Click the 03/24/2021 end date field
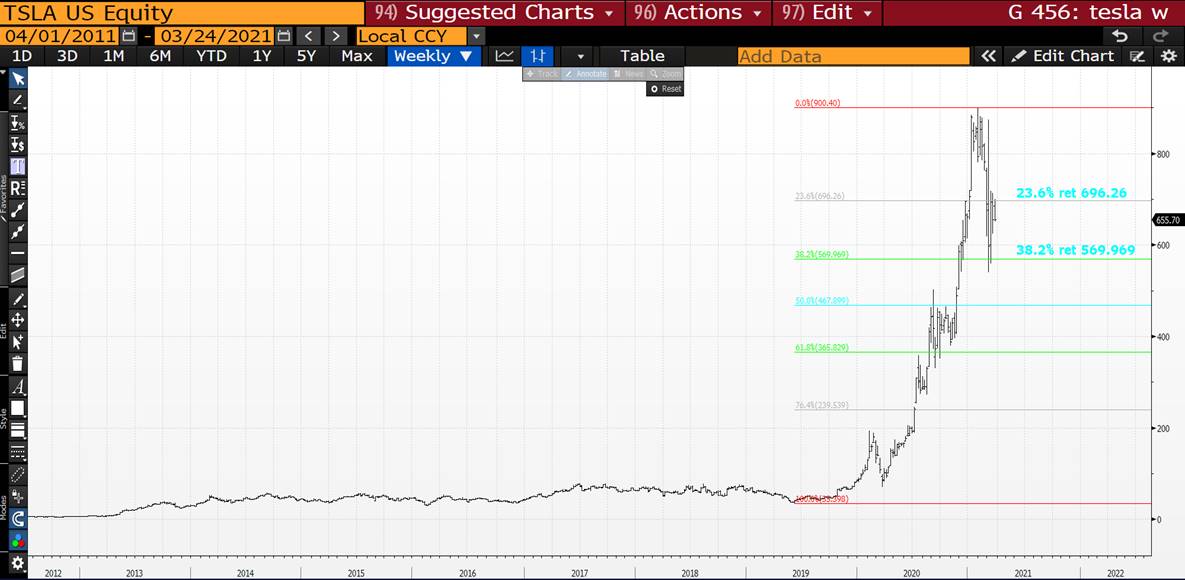 pos(214,36)
